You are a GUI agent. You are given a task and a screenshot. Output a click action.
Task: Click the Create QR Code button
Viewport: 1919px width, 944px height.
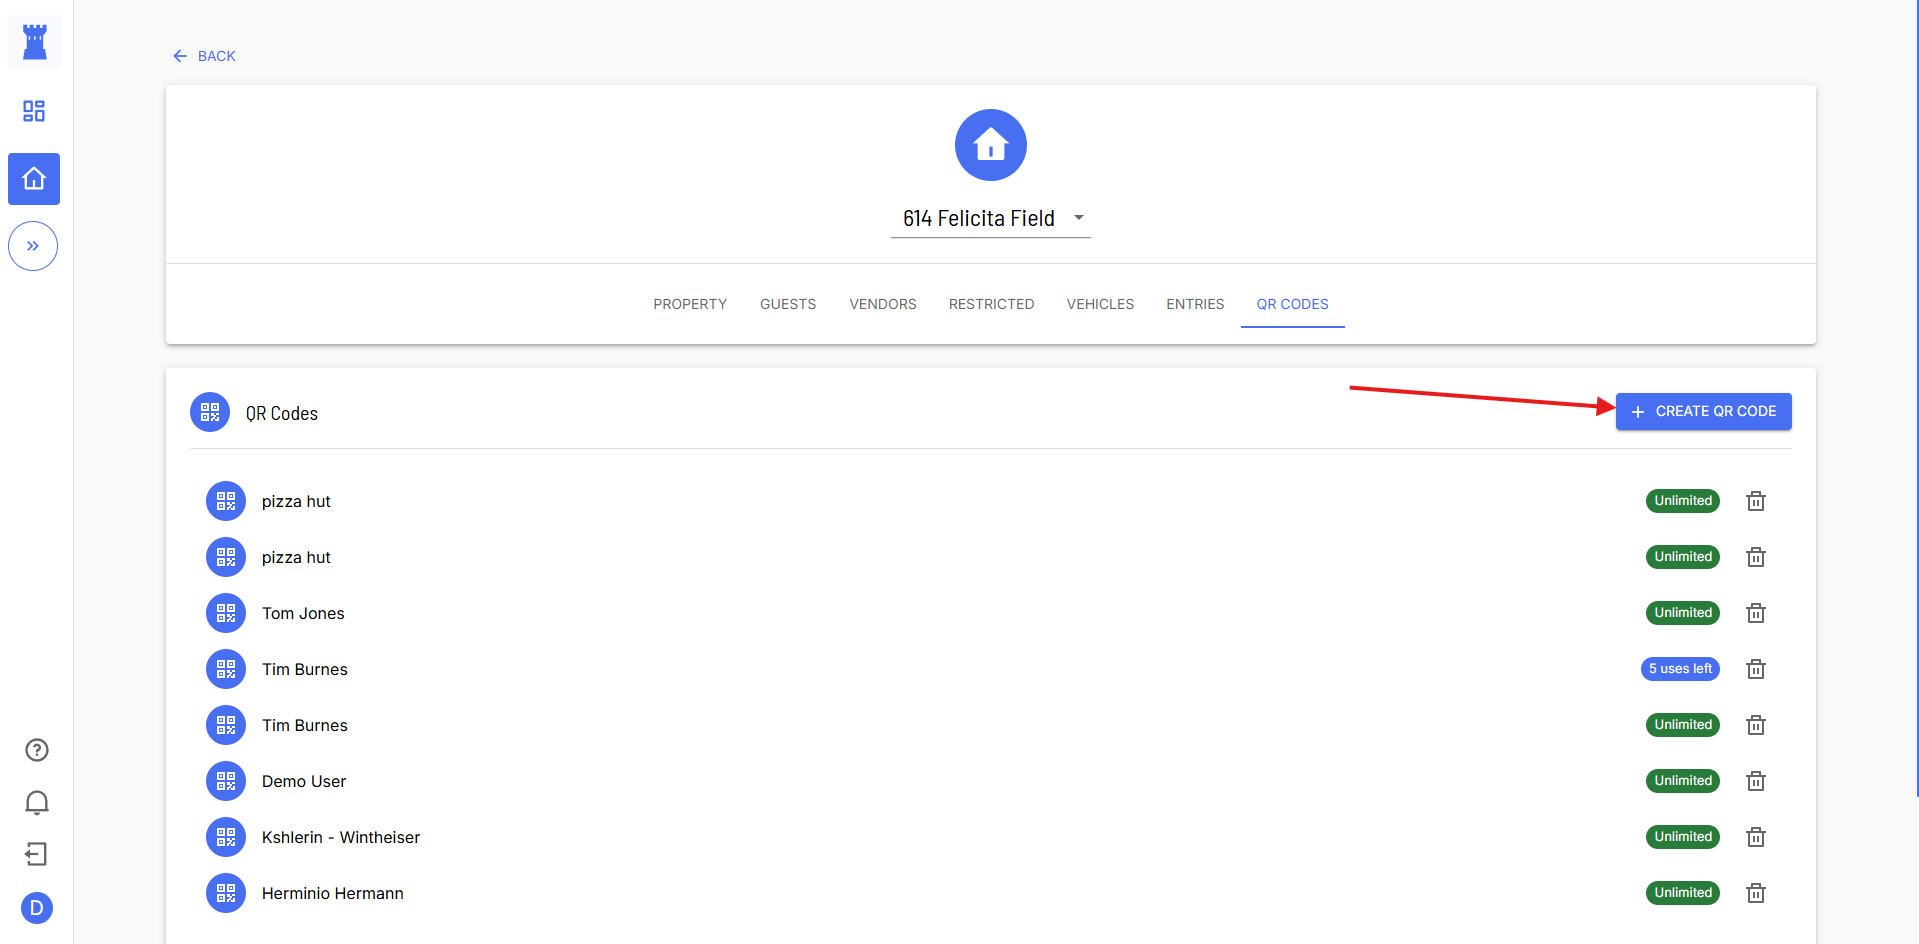point(1703,412)
